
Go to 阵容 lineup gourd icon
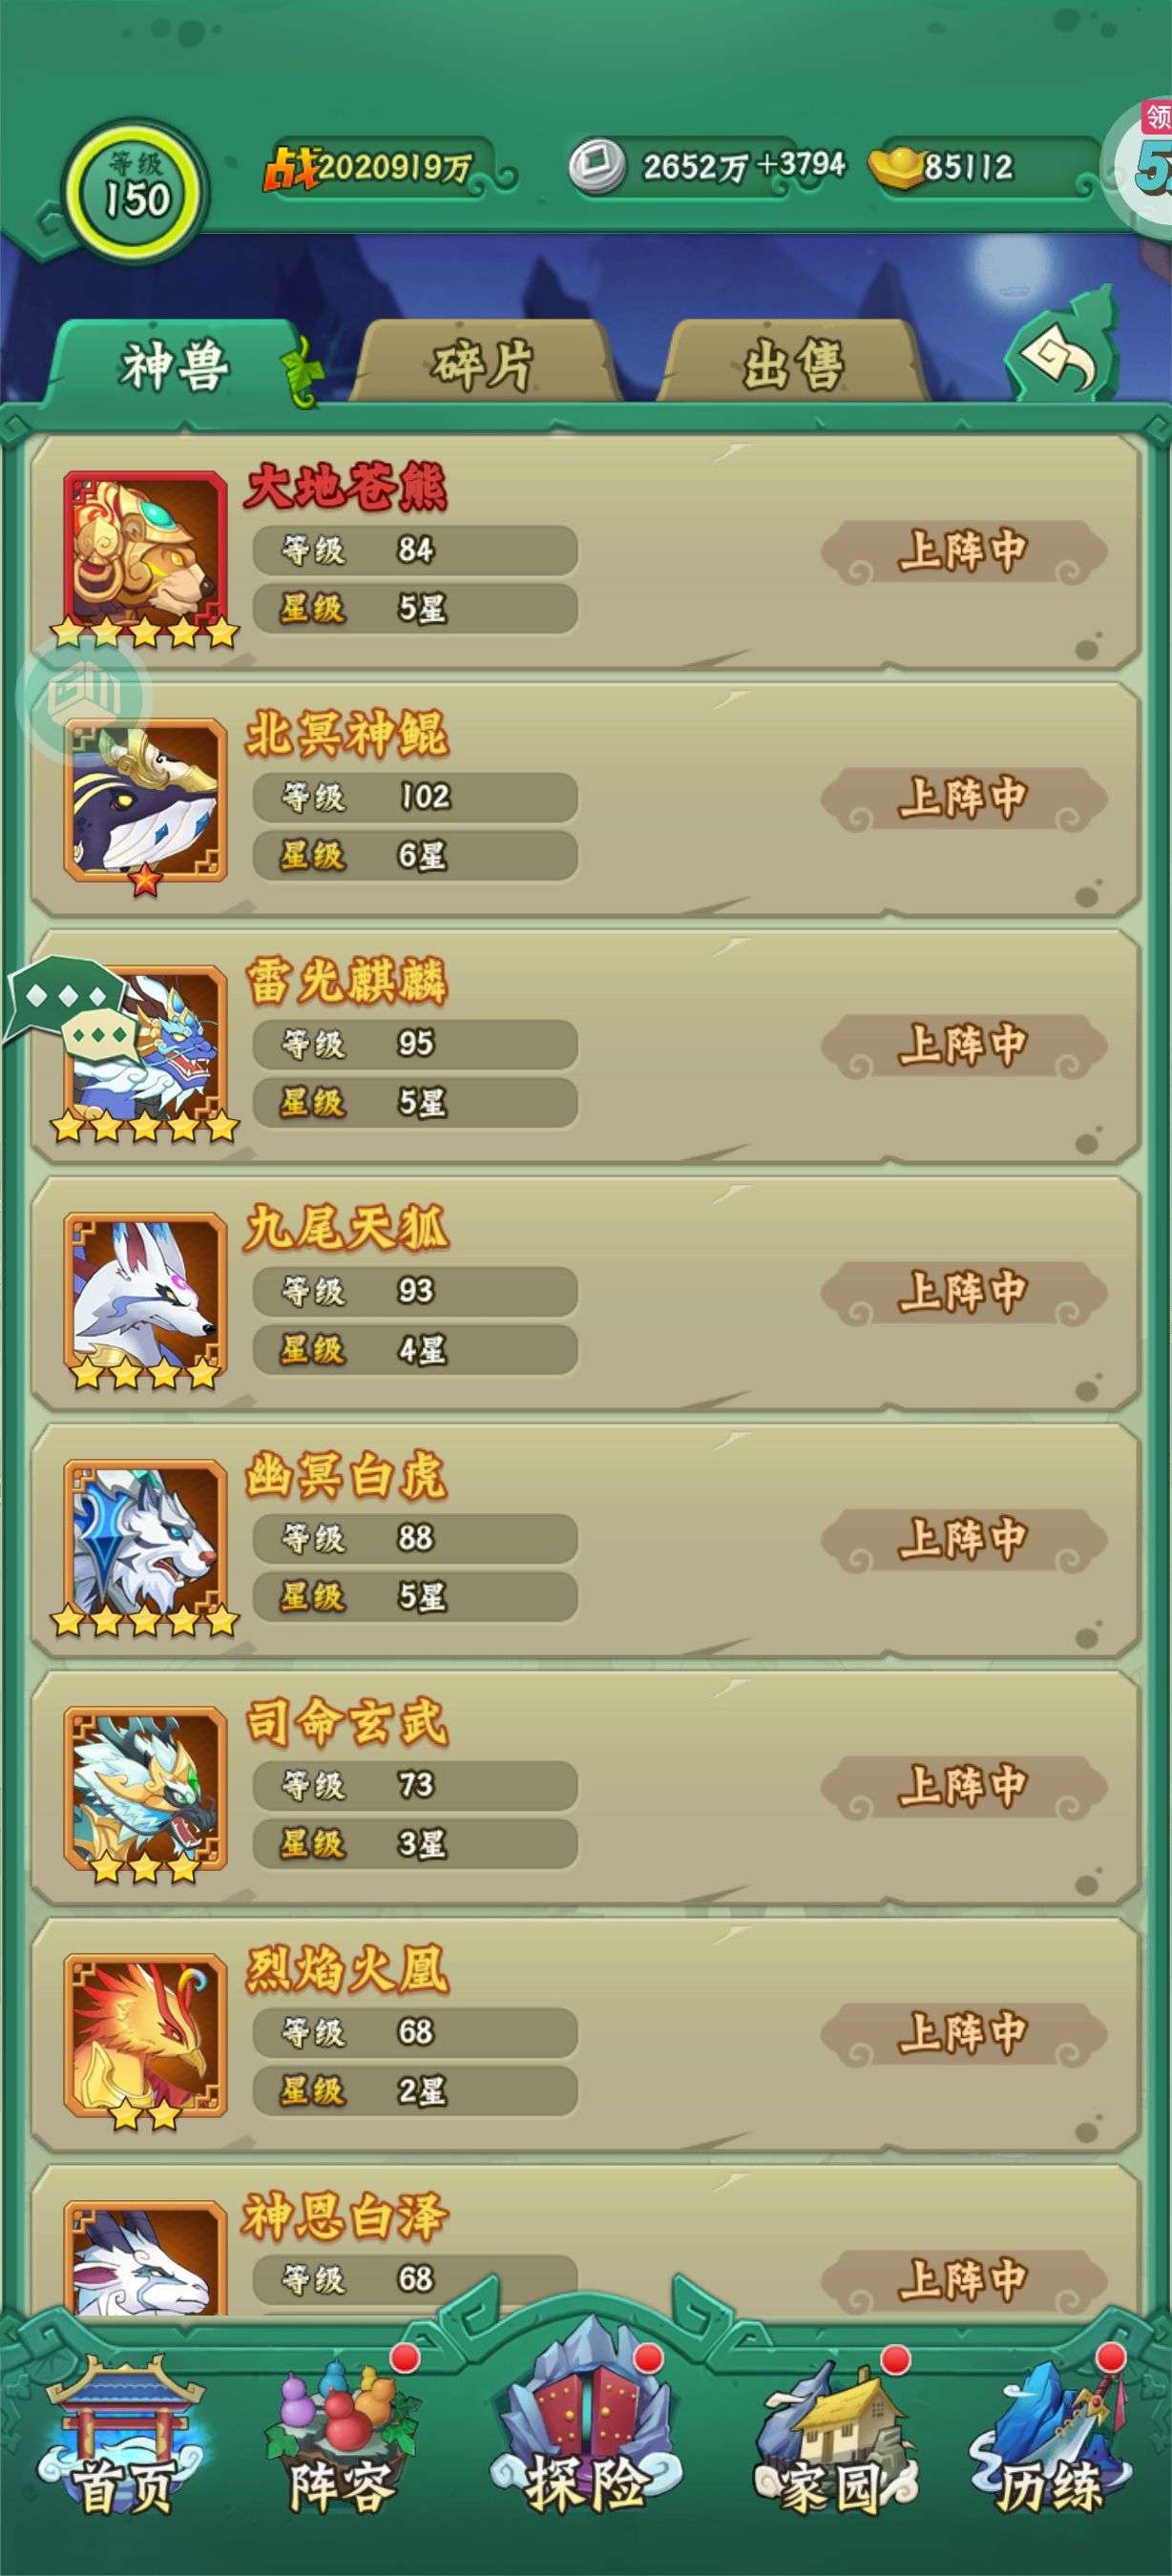(x=342, y=2436)
